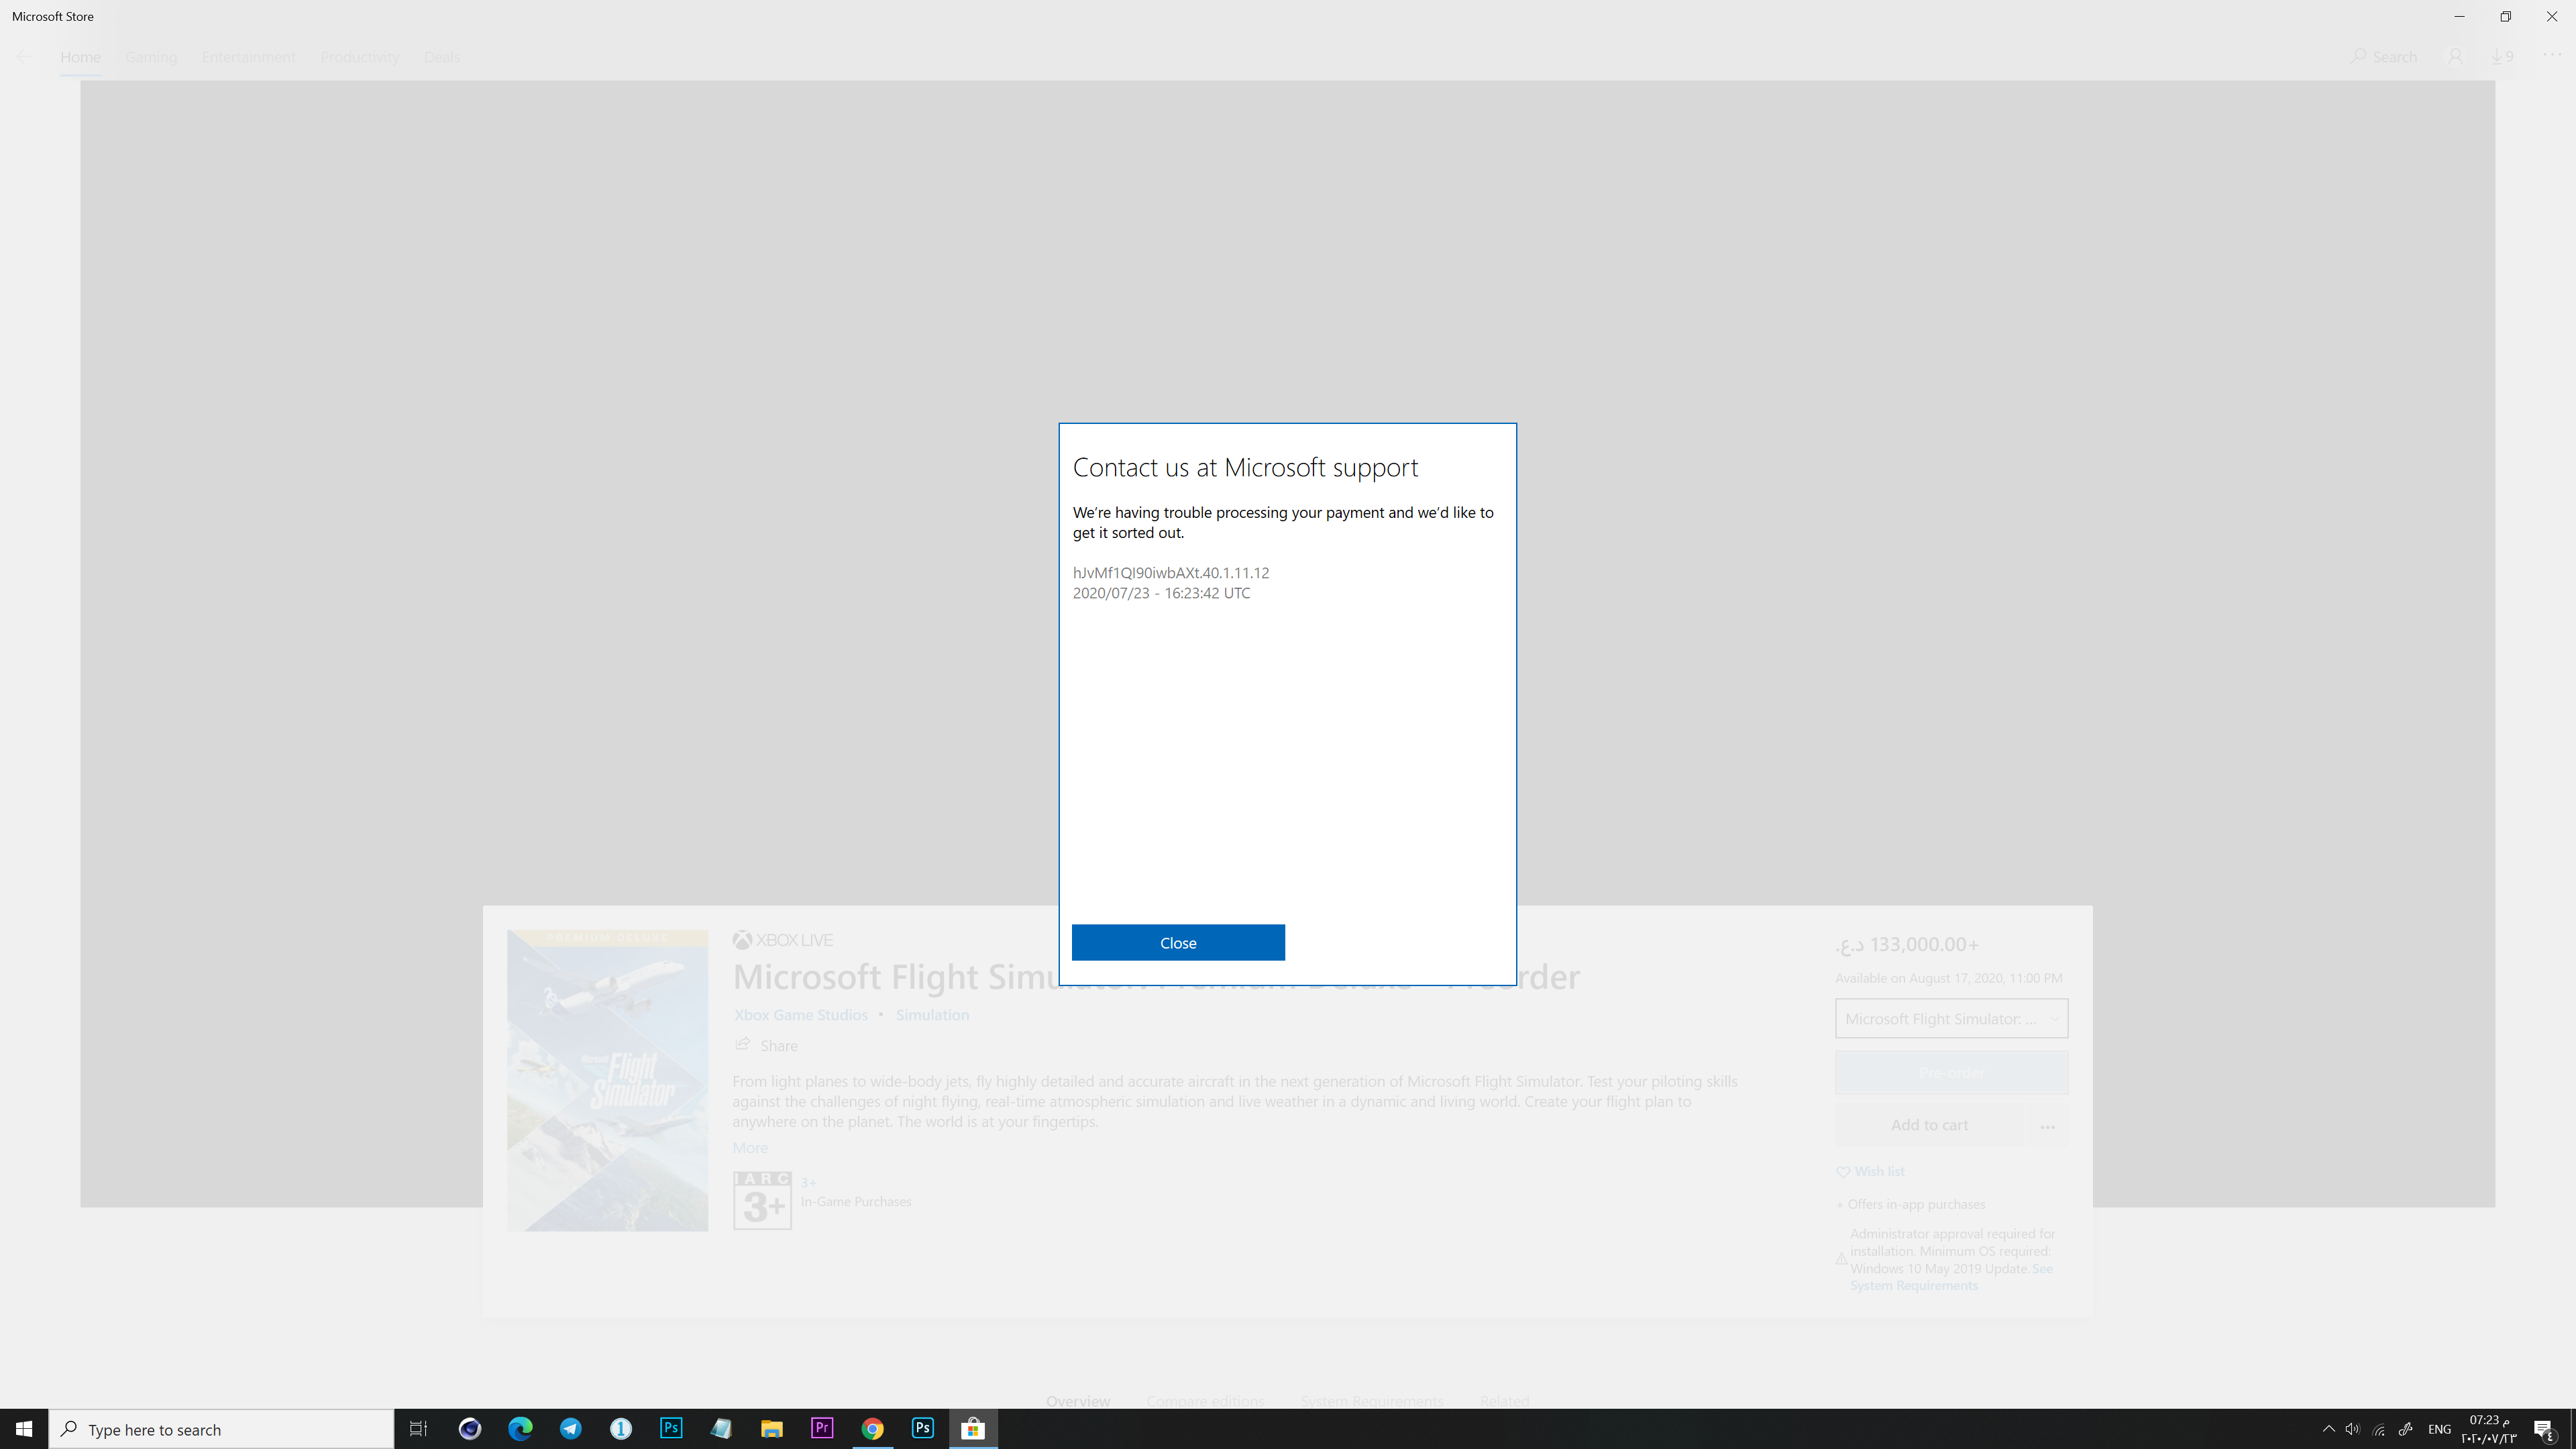
Task: Open Wi-Fi network settings in tray
Action: click(x=2380, y=1429)
